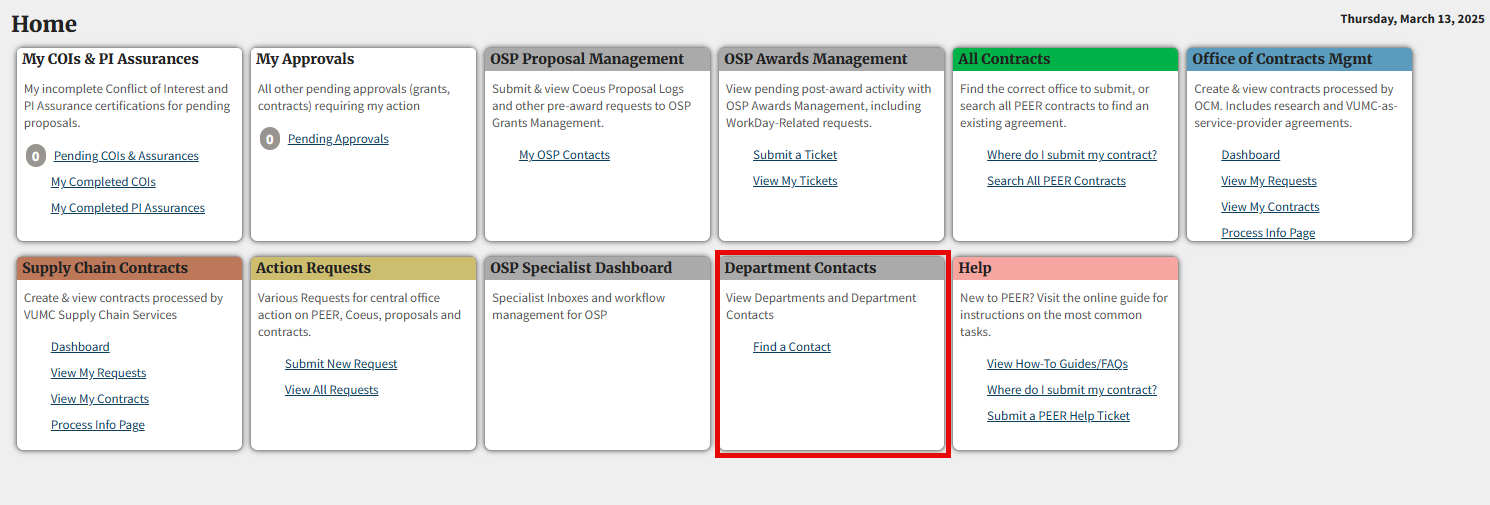The width and height of the screenshot is (1490, 505).
Task: Click the OSP Awards Management header
Action: click(x=832, y=59)
